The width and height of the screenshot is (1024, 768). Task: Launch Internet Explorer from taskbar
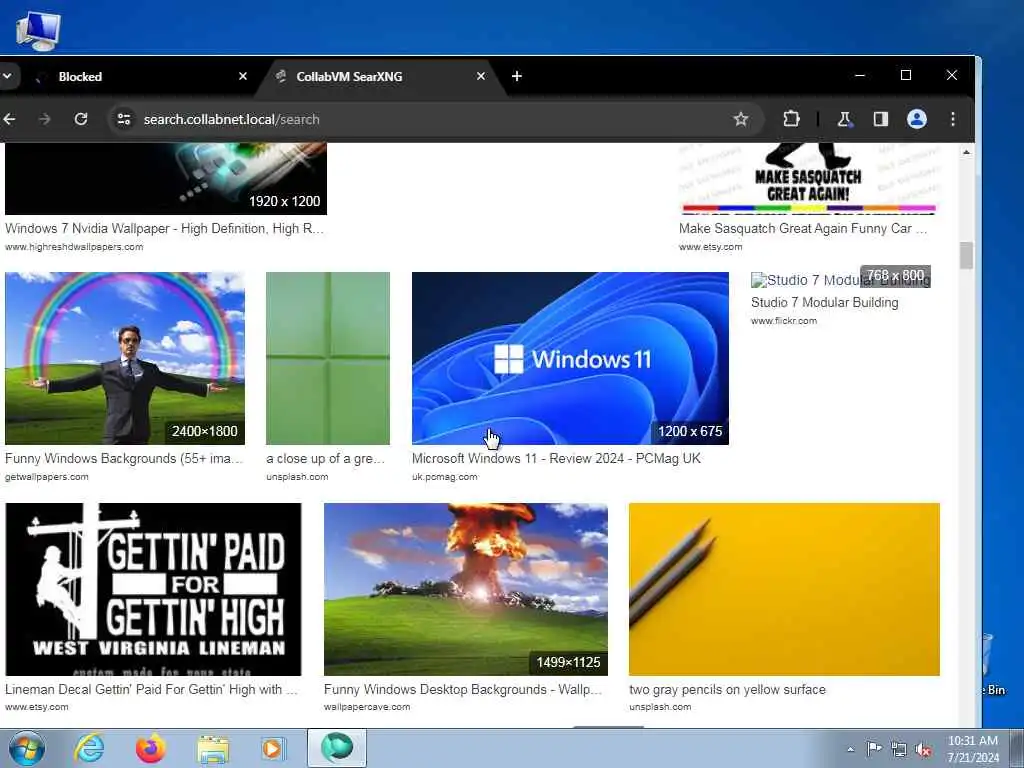point(88,748)
